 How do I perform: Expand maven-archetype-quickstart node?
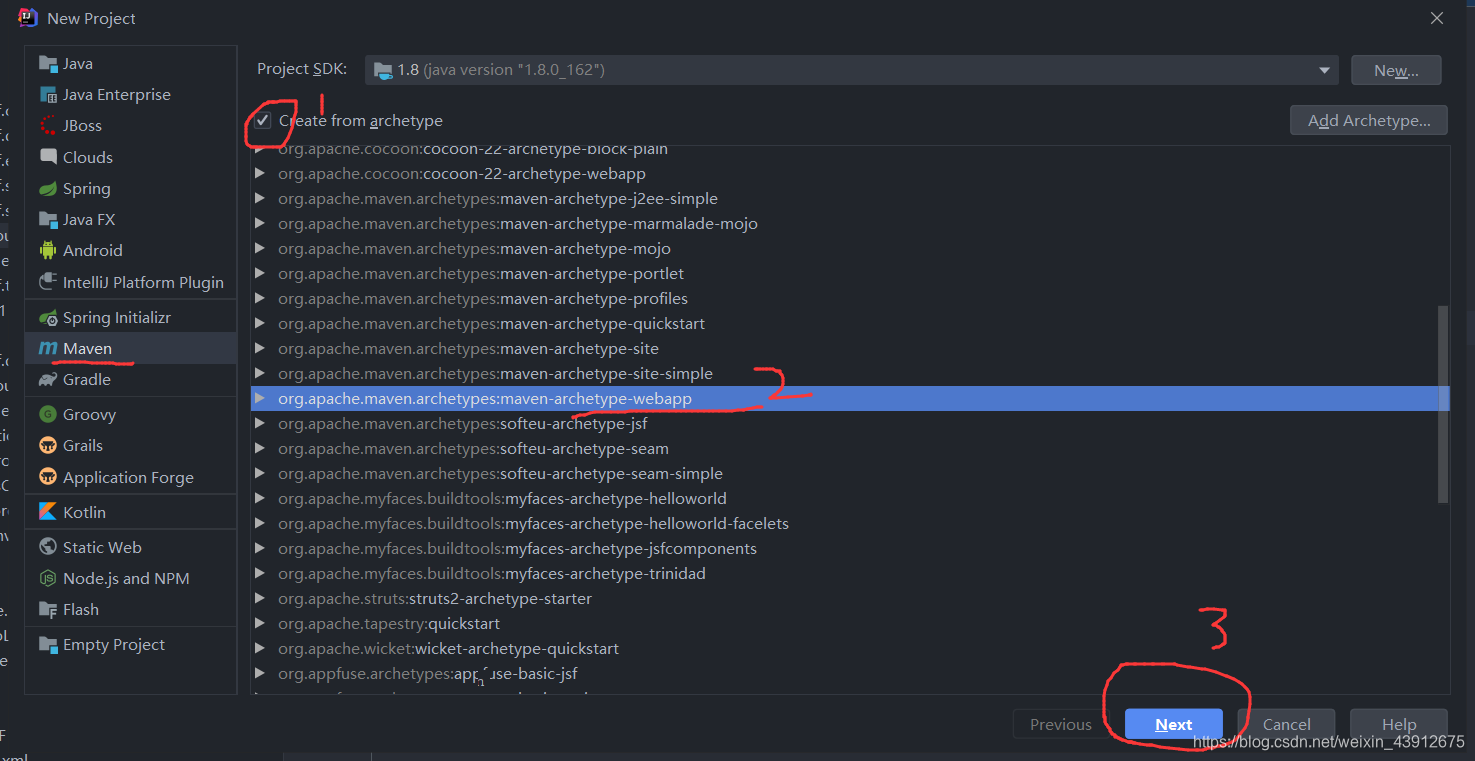click(260, 323)
